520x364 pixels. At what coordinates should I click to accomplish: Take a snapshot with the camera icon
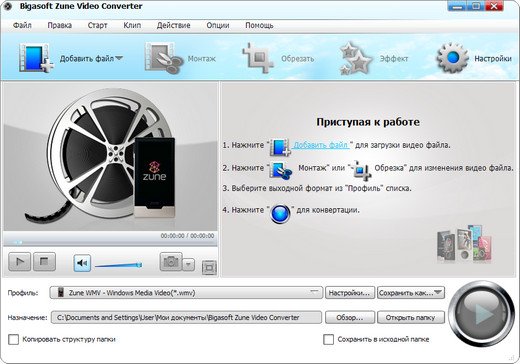tap(171, 262)
